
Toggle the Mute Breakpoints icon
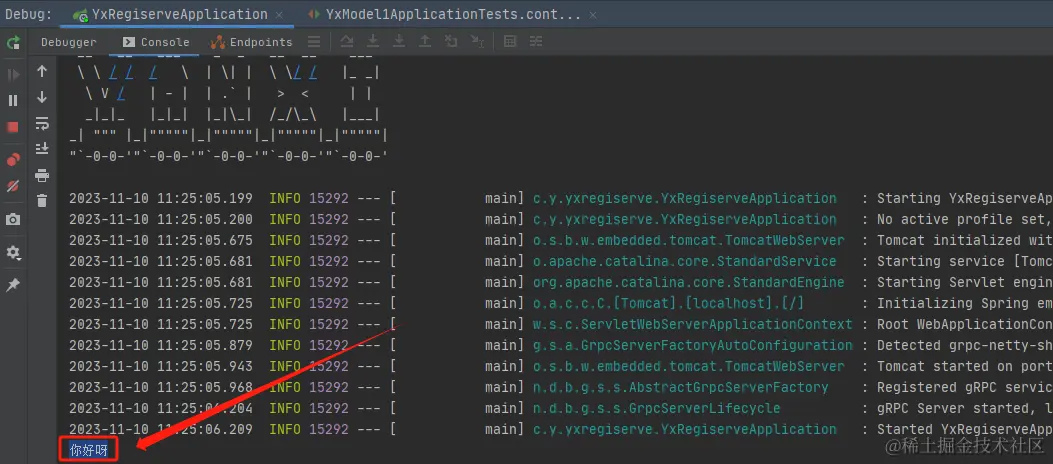coord(13,186)
